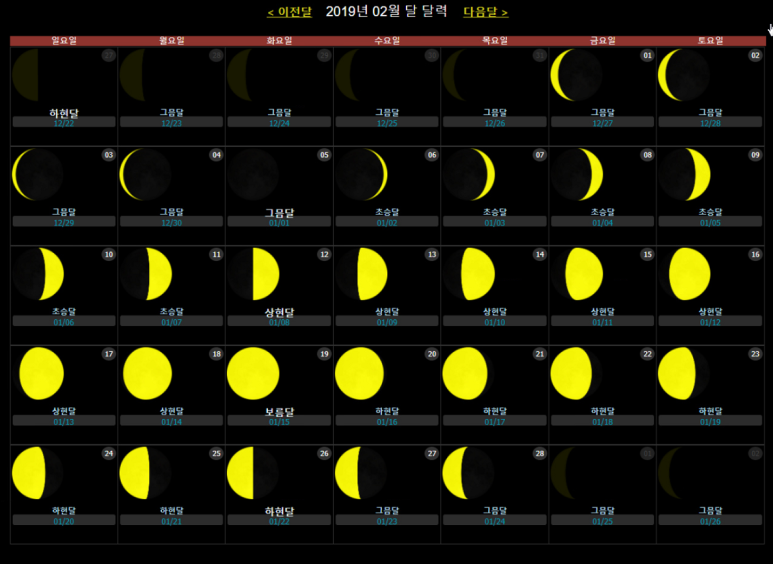
Task: Click the 일요일 column header
Action: 64,41
